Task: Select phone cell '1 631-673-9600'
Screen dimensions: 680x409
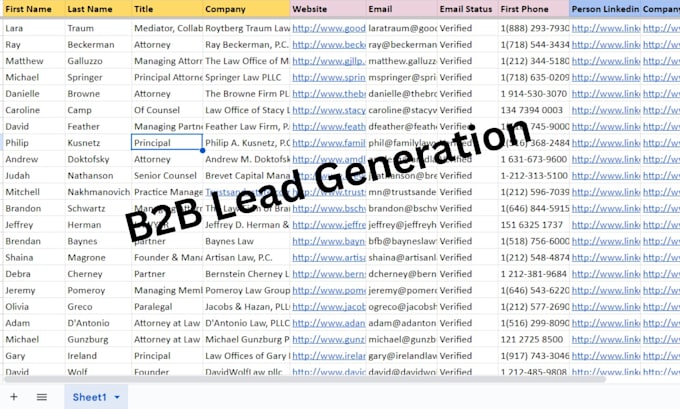Action: pyautogui.click(x=534, y=159)
